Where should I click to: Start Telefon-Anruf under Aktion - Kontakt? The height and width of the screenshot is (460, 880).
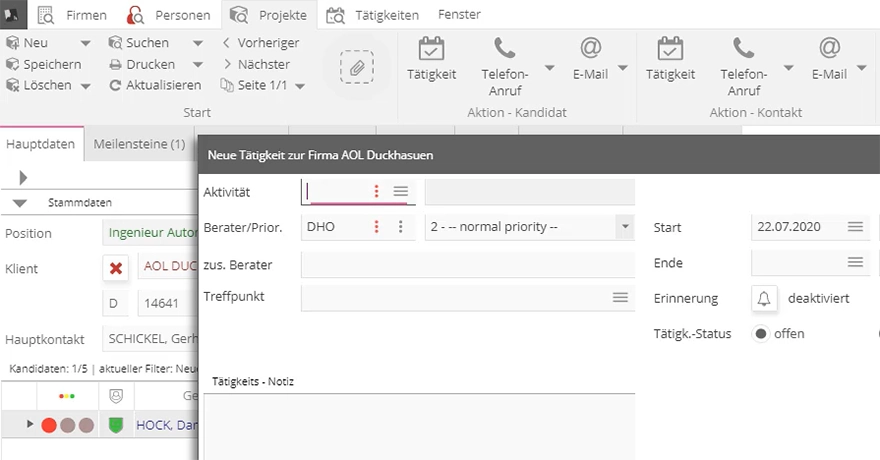(744, 67)
